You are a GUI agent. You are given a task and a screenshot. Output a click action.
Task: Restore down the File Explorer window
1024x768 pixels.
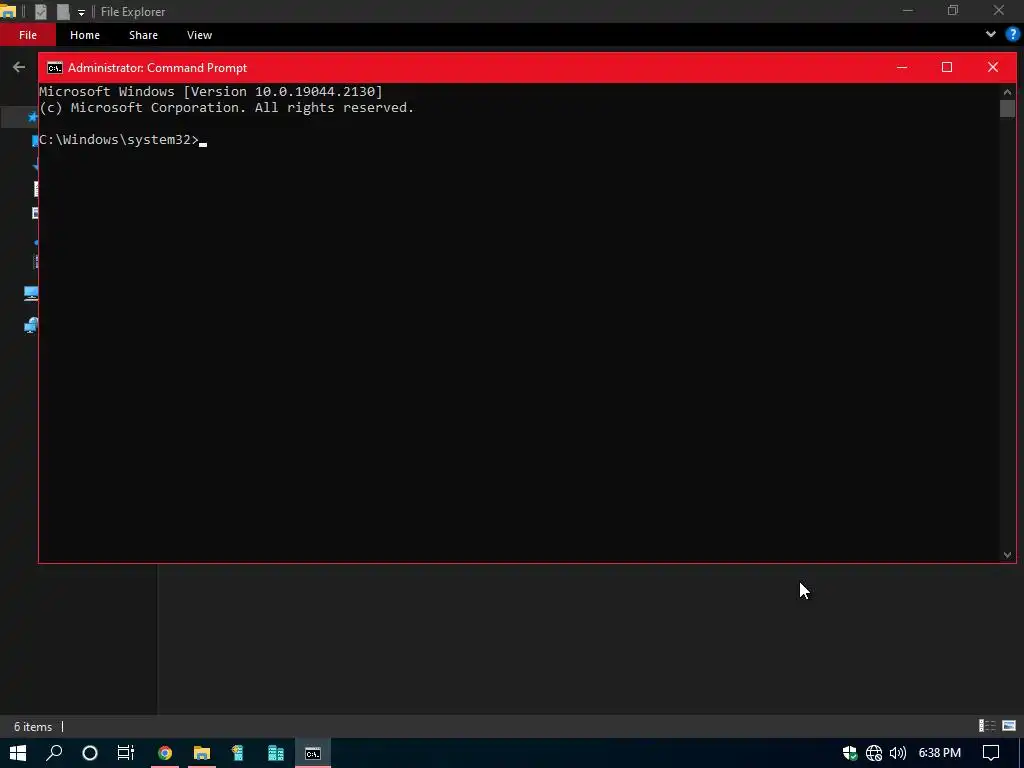click(x=953, y=10)
